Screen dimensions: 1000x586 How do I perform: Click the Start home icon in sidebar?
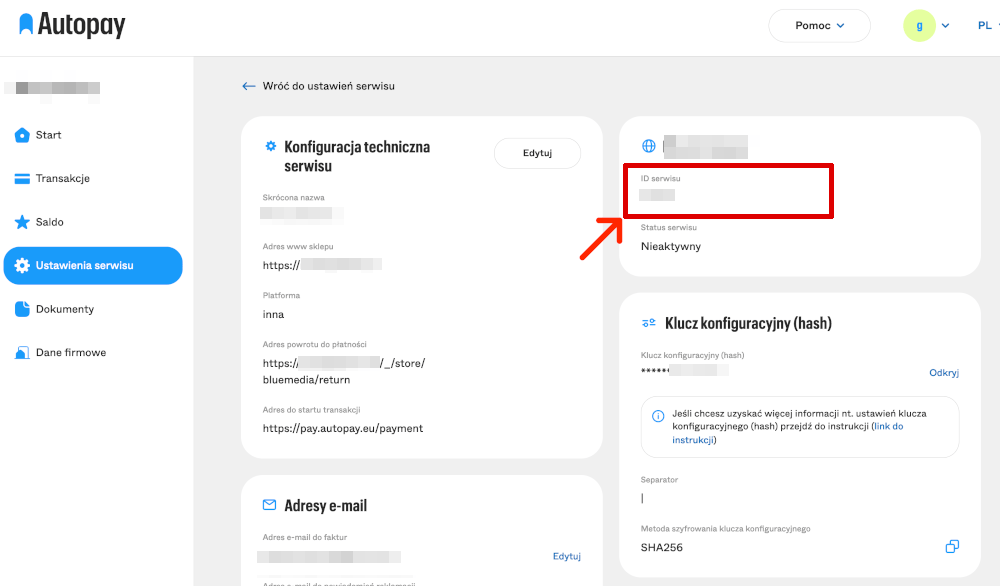coord(22,135)
